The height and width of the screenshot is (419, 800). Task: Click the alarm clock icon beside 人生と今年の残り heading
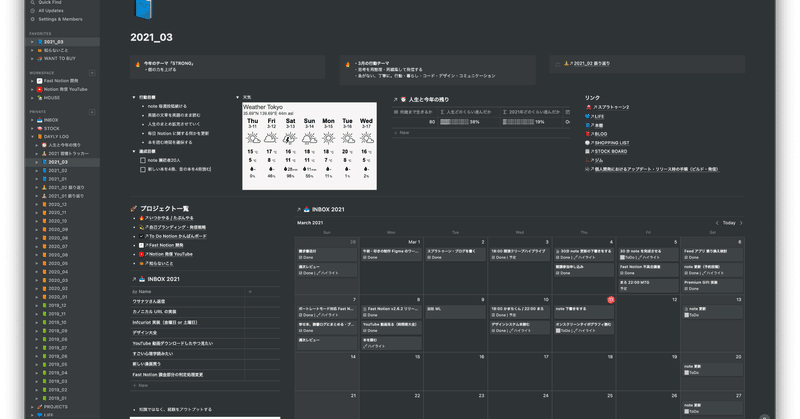(403, 100)
